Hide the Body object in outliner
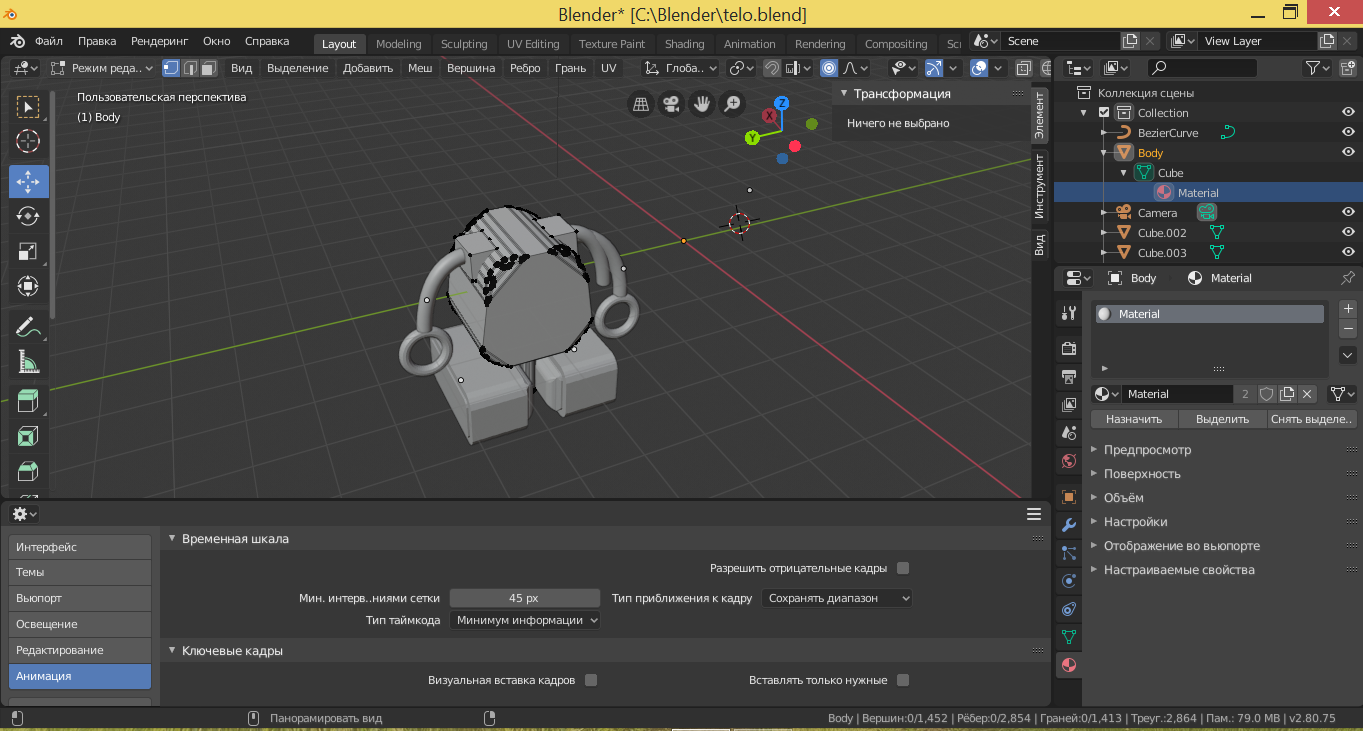1363x731 pixels. coord(1348,153)
